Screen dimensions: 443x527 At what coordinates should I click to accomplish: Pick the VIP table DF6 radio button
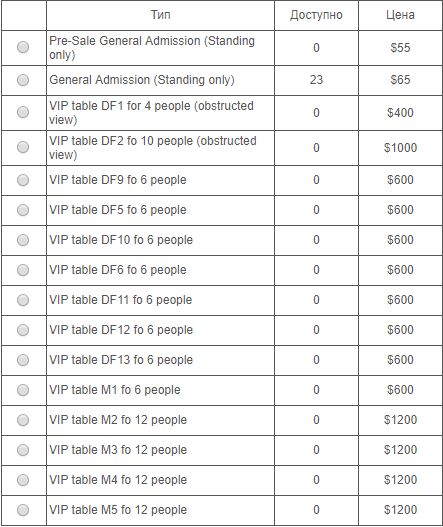(23, 270)
